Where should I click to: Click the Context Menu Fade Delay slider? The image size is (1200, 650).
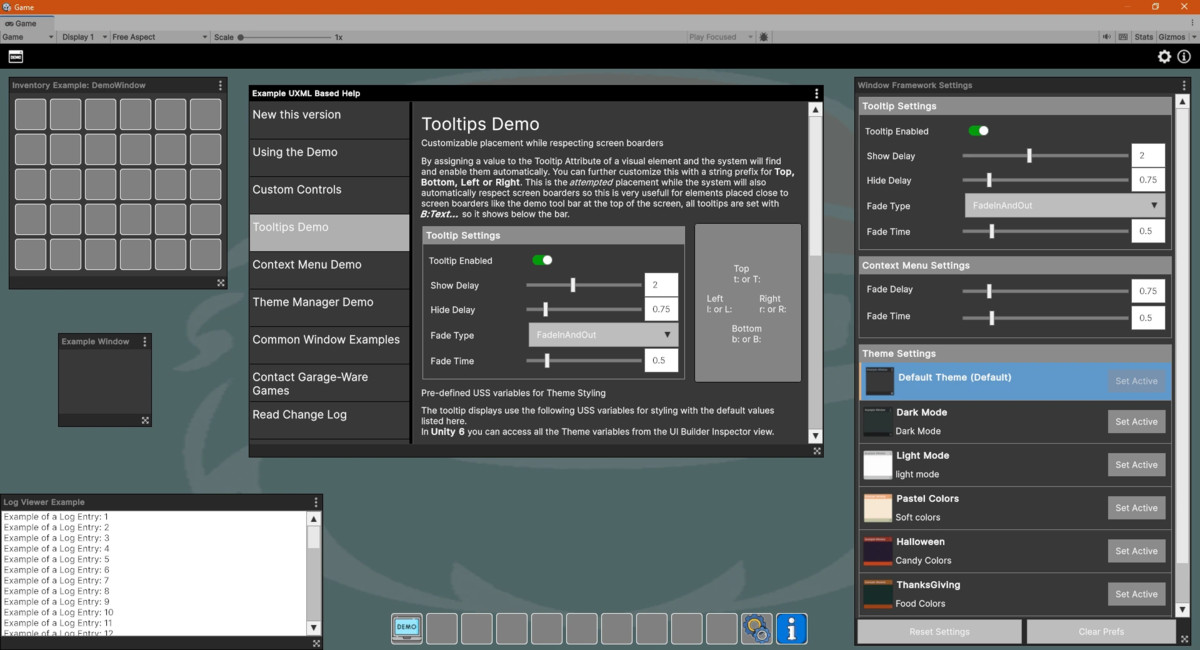1045,291
